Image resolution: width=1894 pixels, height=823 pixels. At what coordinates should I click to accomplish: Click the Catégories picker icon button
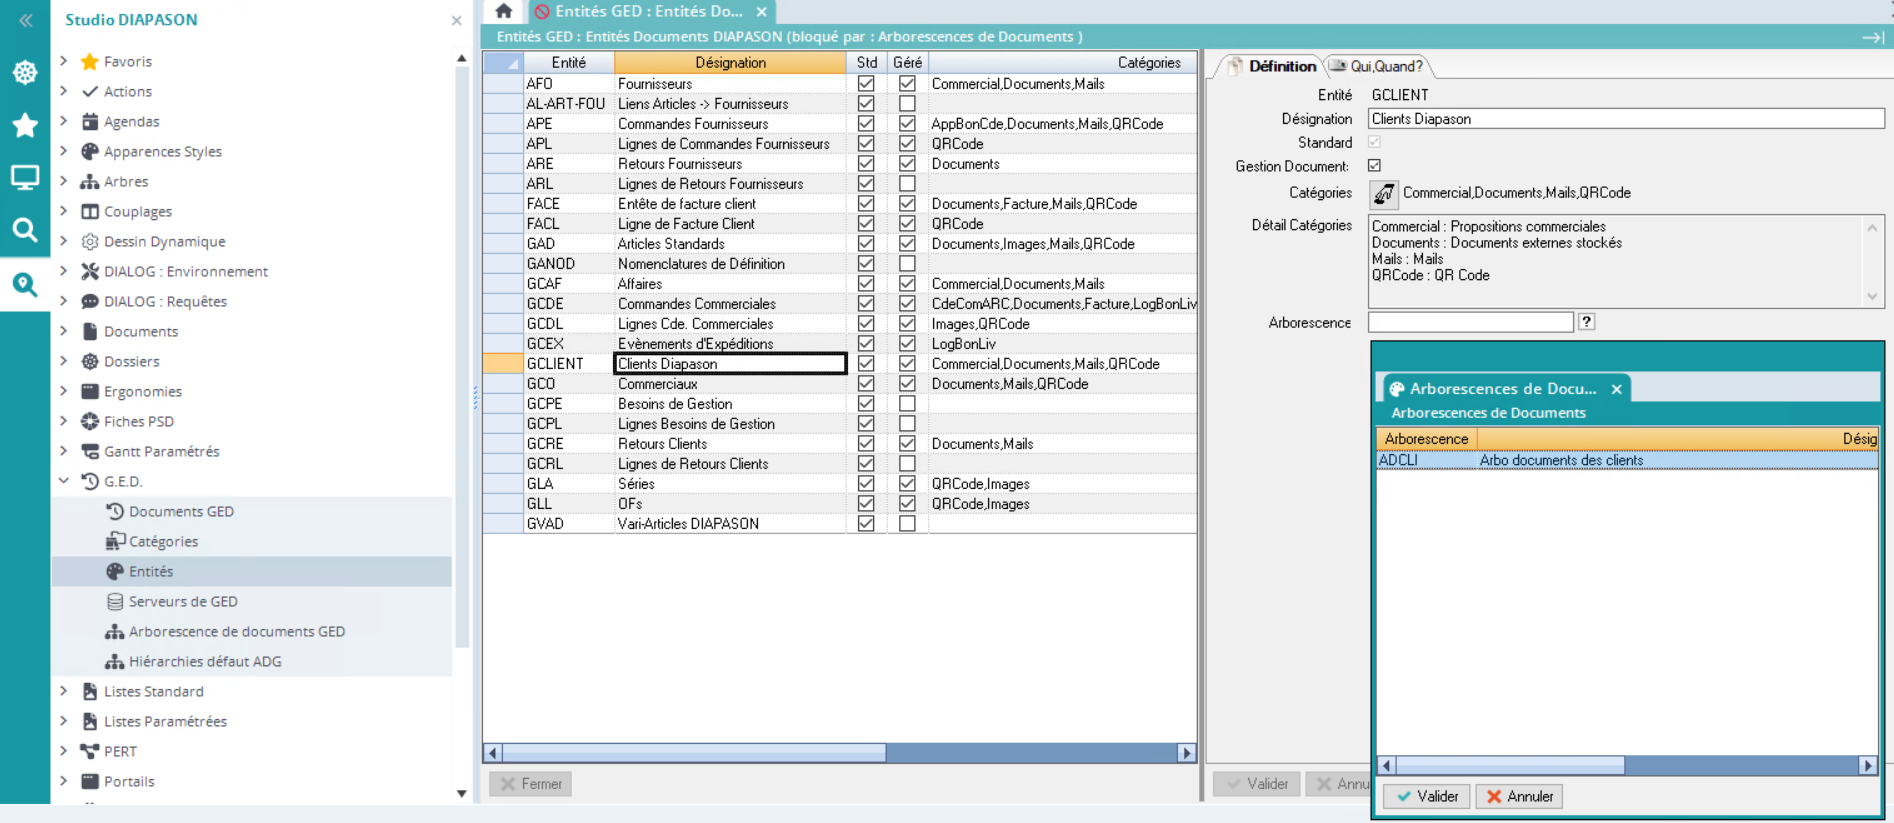click(x=1384, y=193)
